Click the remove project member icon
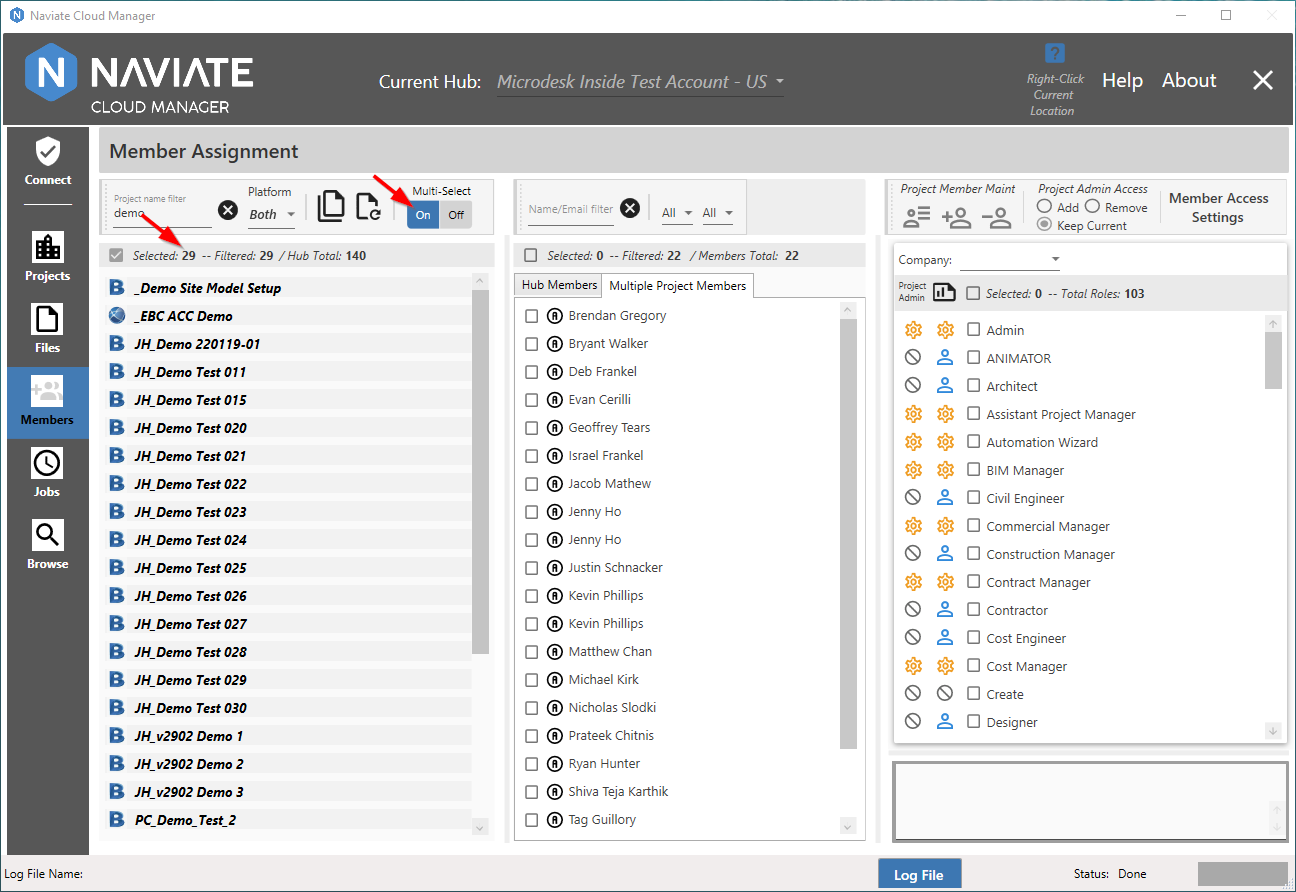The height and width of the screenshot is (892, 1296). [x=995, y=217]
